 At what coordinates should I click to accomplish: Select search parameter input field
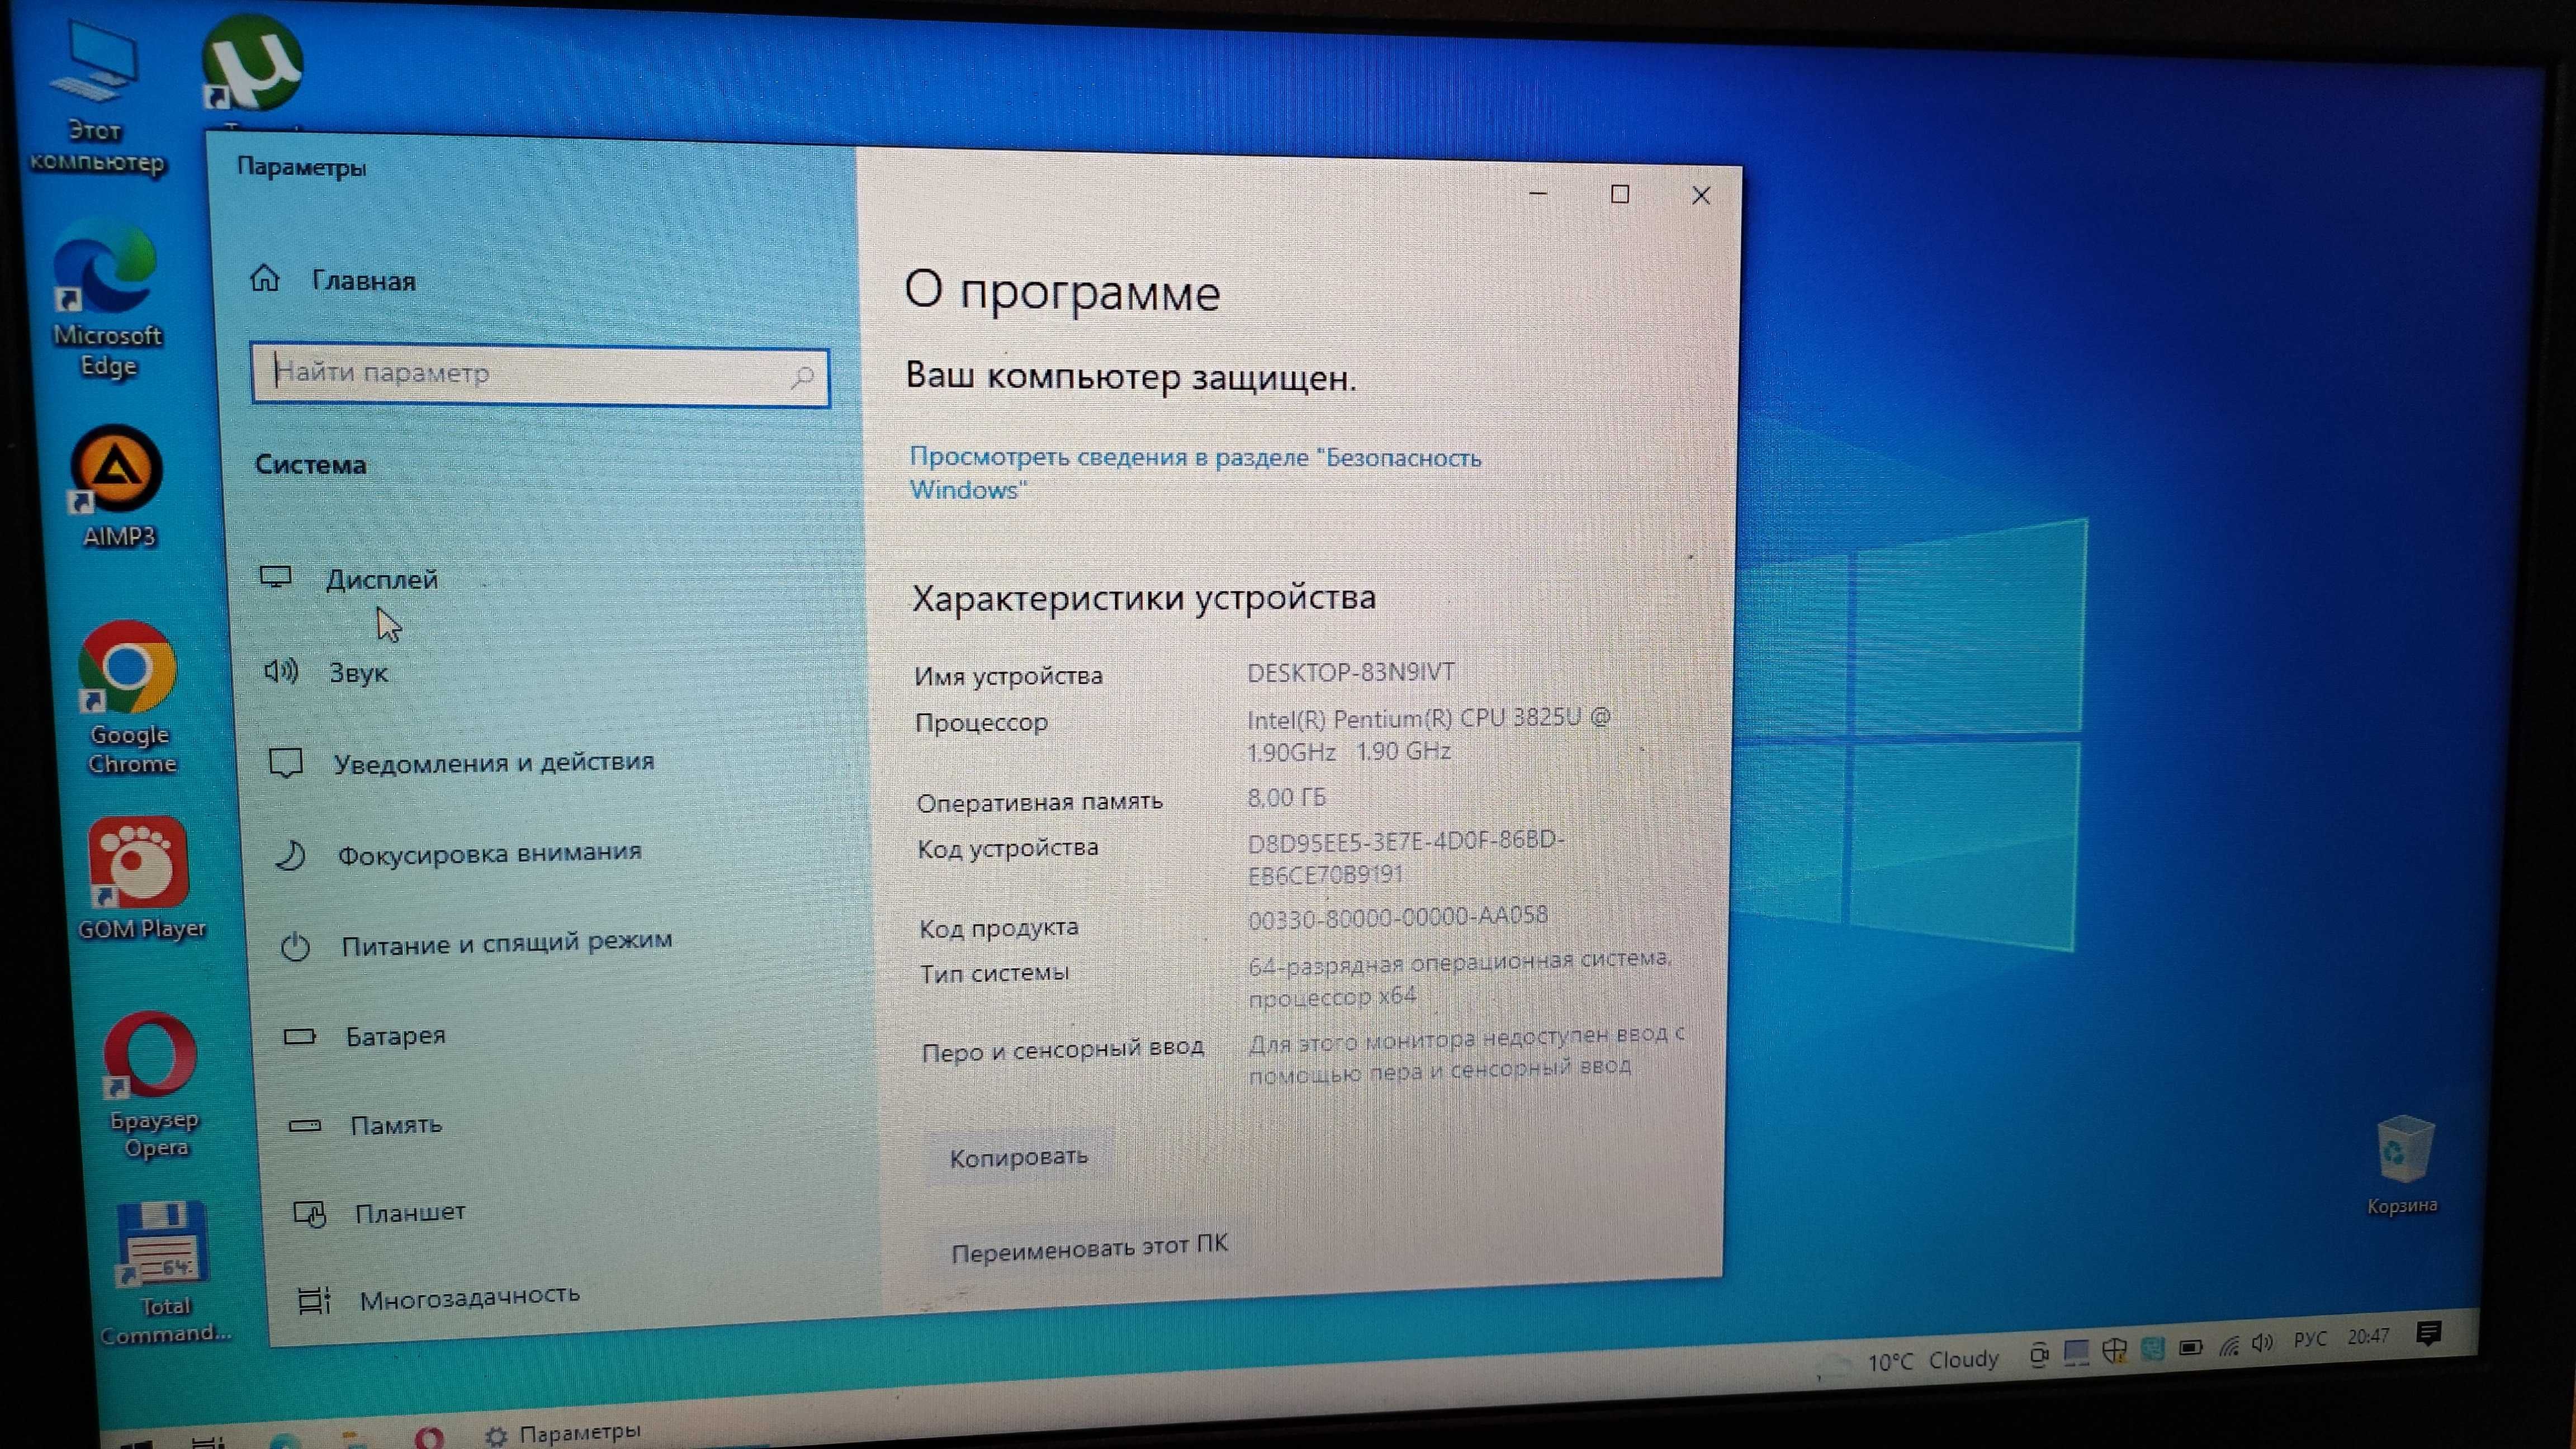[539, 372]
